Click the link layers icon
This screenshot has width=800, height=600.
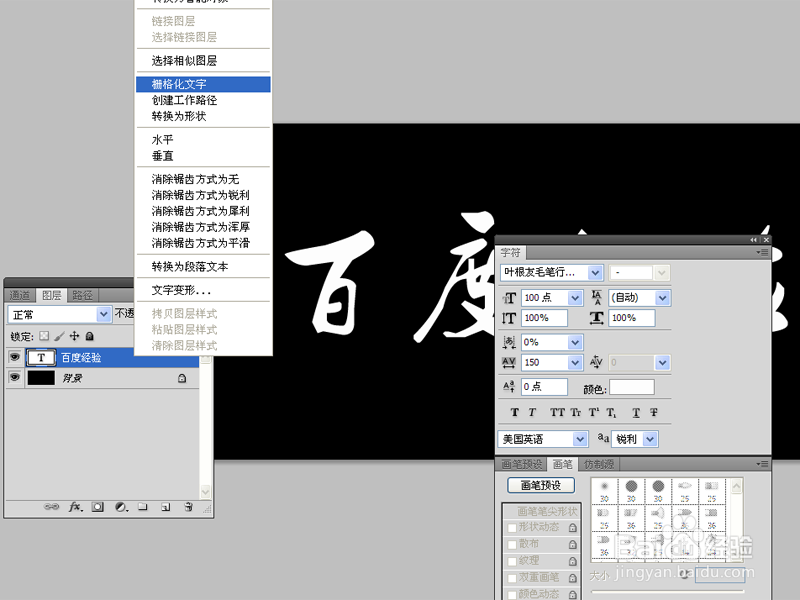coord(51,507)
